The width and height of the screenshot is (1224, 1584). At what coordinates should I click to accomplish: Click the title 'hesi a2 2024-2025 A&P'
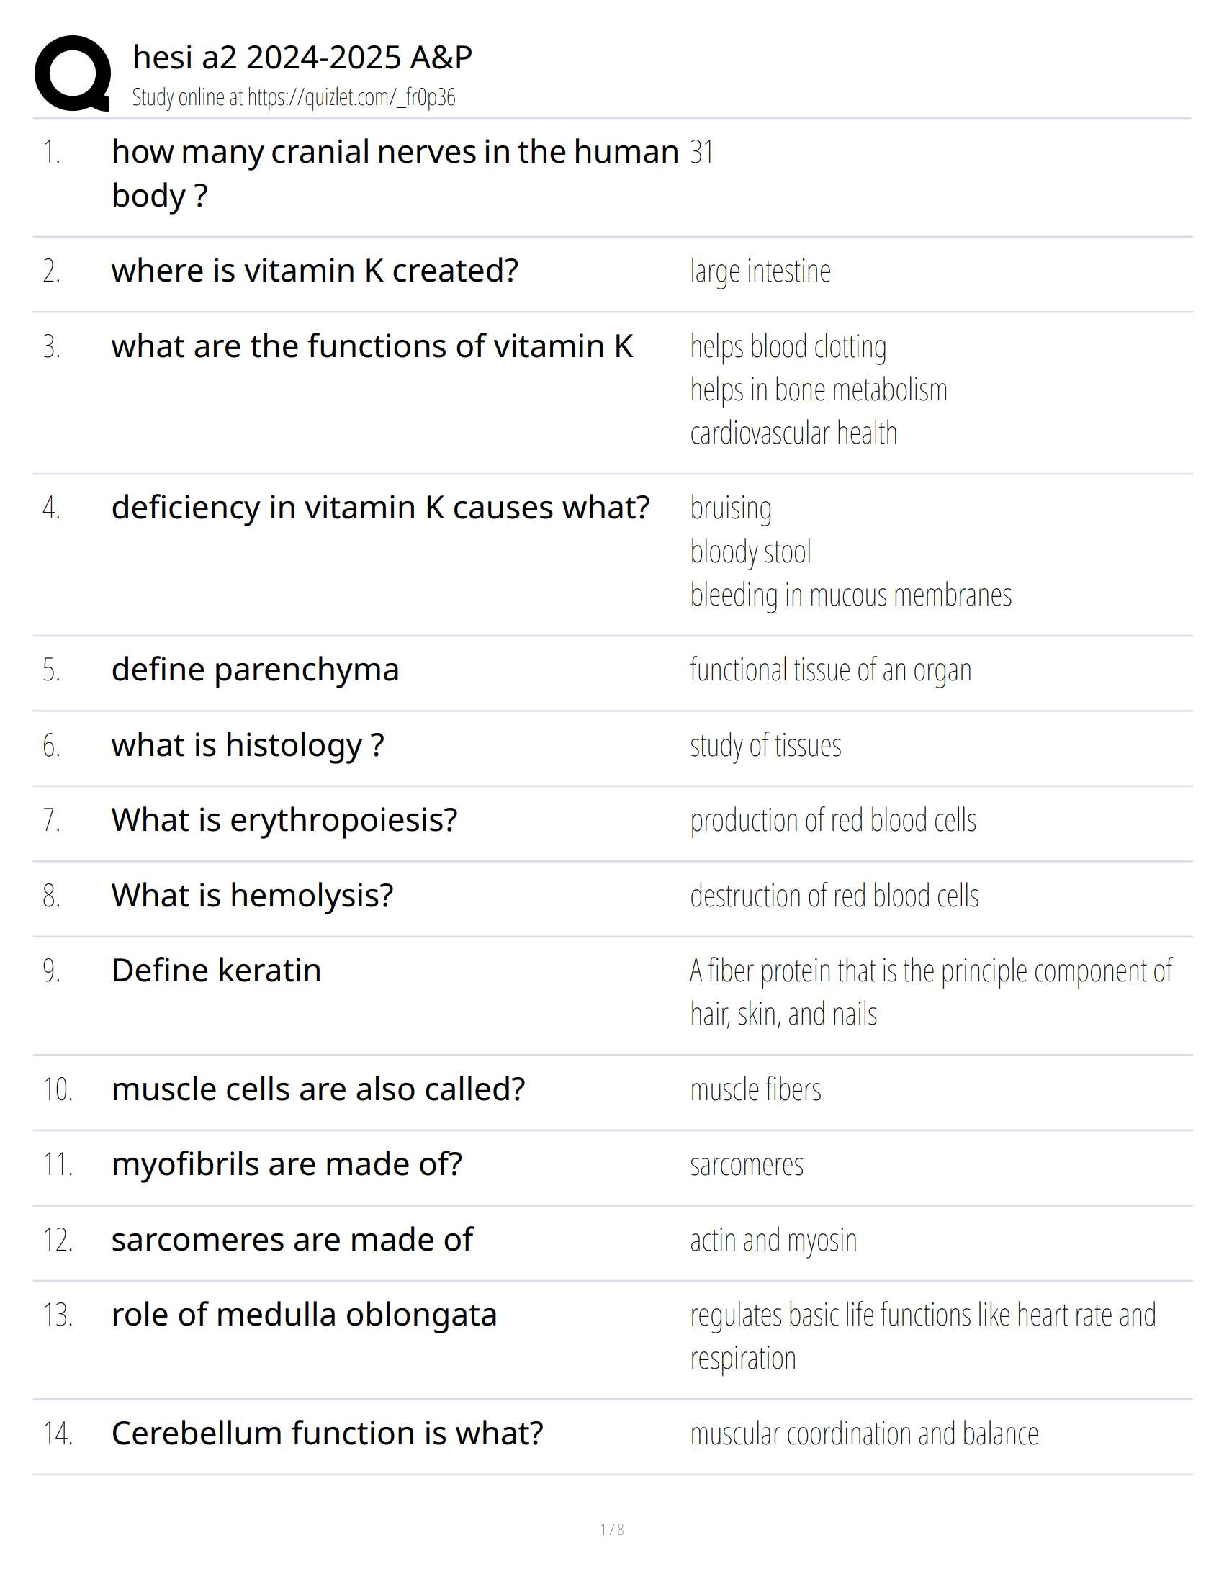pyautogui.click(x=302, y=58)
